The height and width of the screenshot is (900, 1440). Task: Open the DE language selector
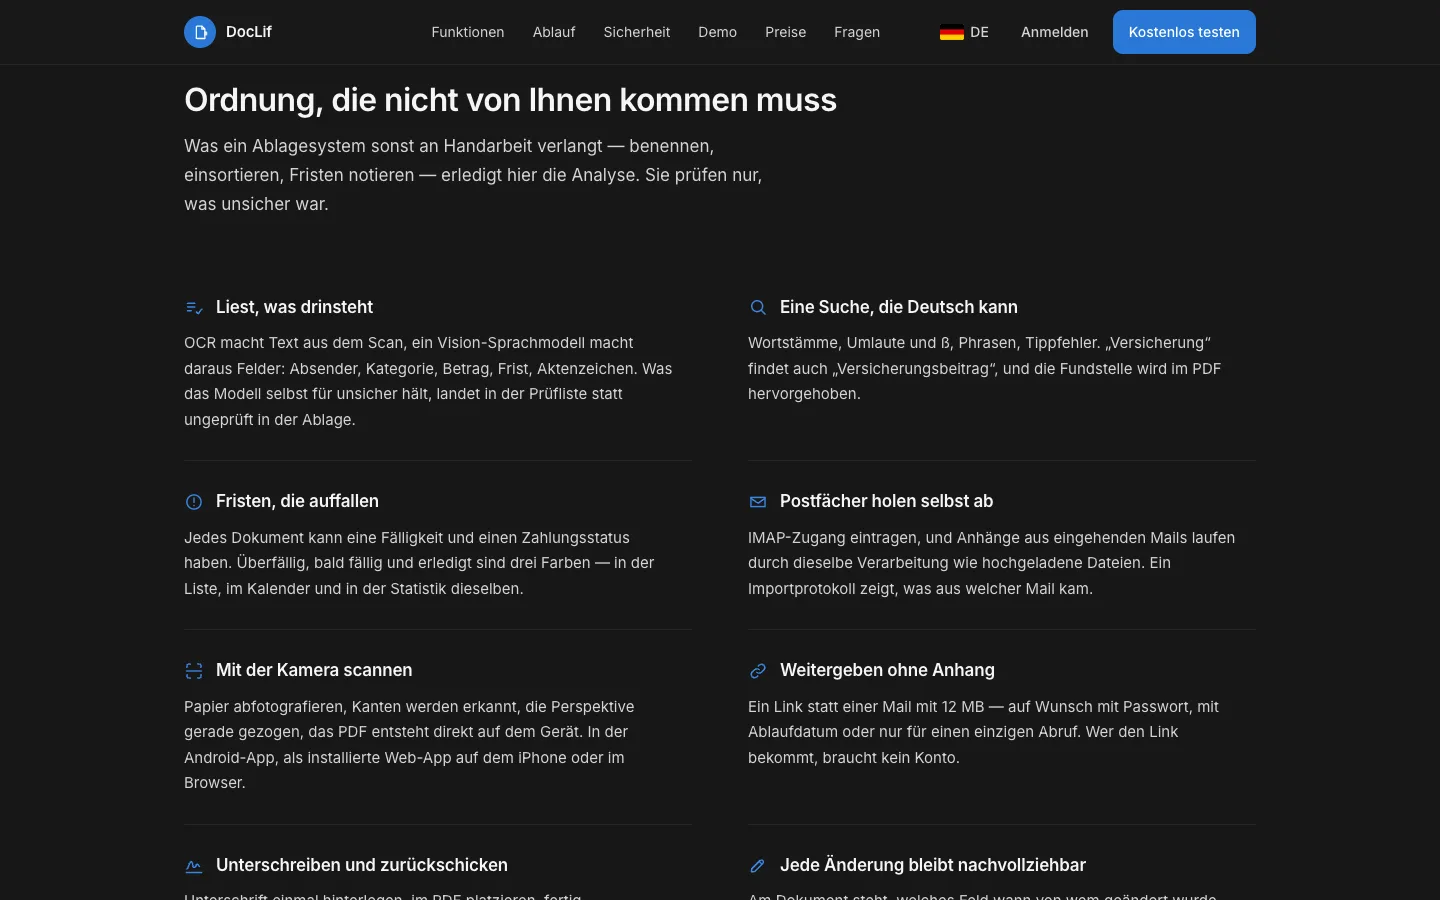tap(965, 32)
